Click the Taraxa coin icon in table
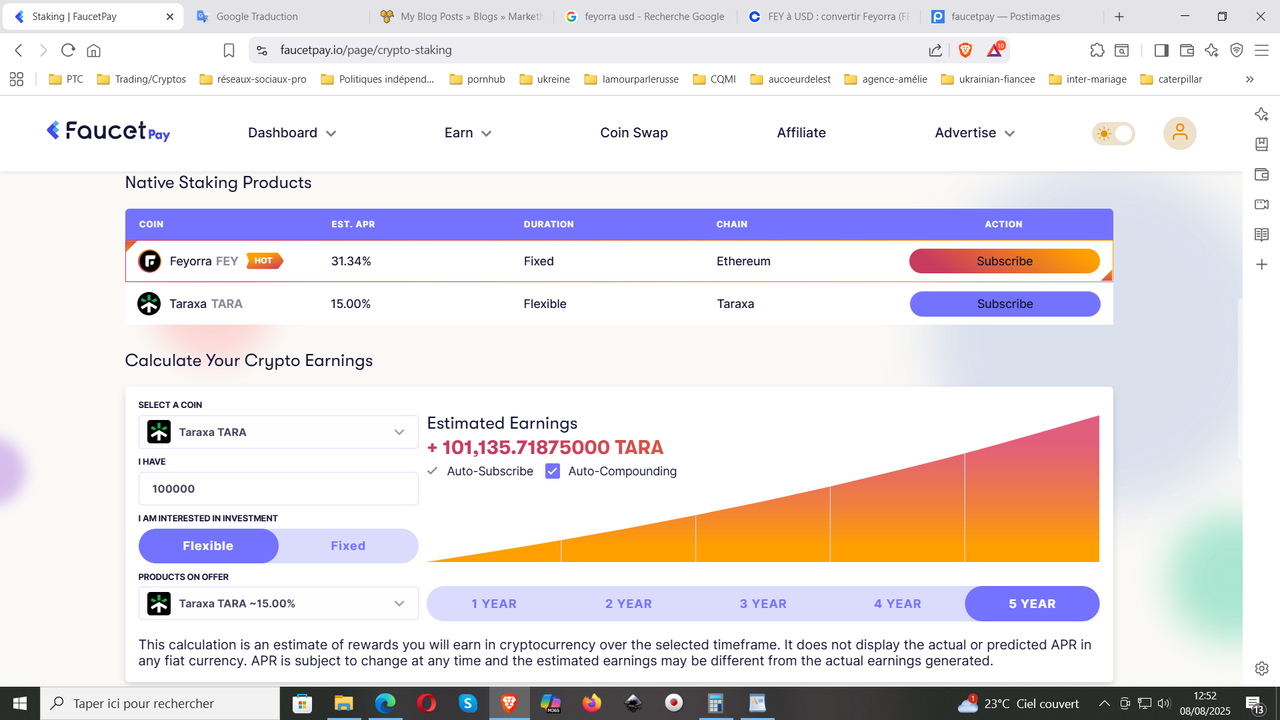1280x720 pixels. point(149,304)
